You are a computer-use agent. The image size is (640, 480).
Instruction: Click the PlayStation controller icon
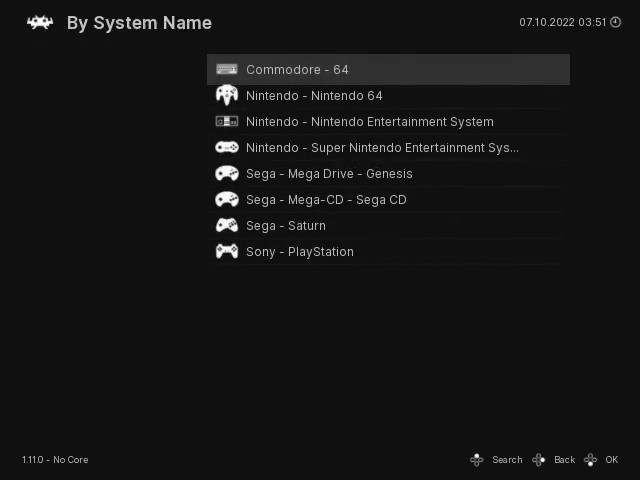tap(227, 251)
